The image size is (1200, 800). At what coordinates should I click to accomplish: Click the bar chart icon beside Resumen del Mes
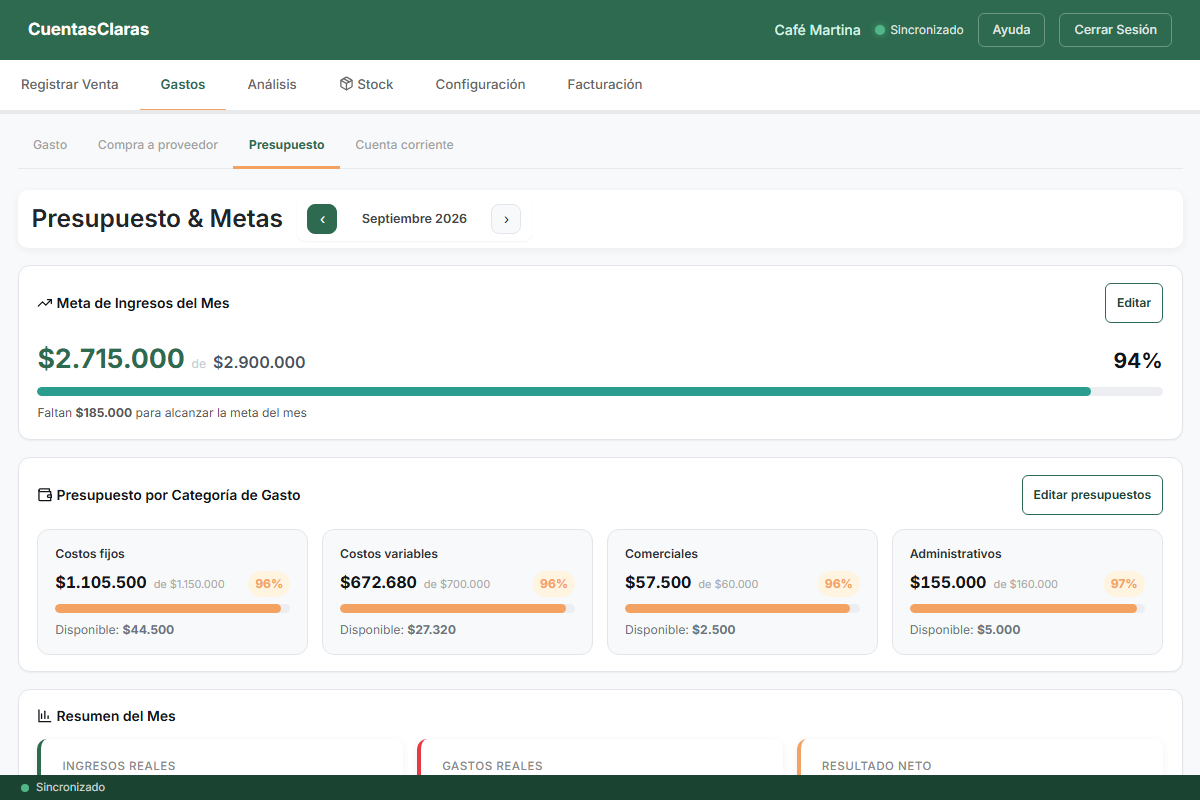[44, 716]
